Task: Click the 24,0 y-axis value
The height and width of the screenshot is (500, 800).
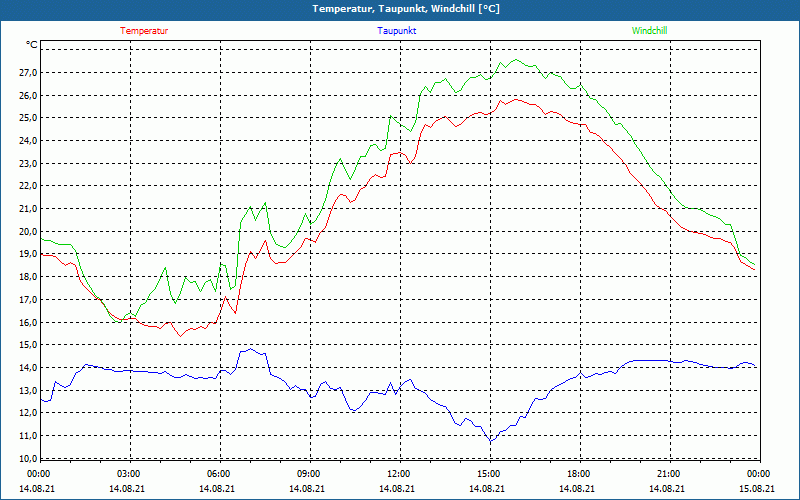Action: (x=29, y=141)
